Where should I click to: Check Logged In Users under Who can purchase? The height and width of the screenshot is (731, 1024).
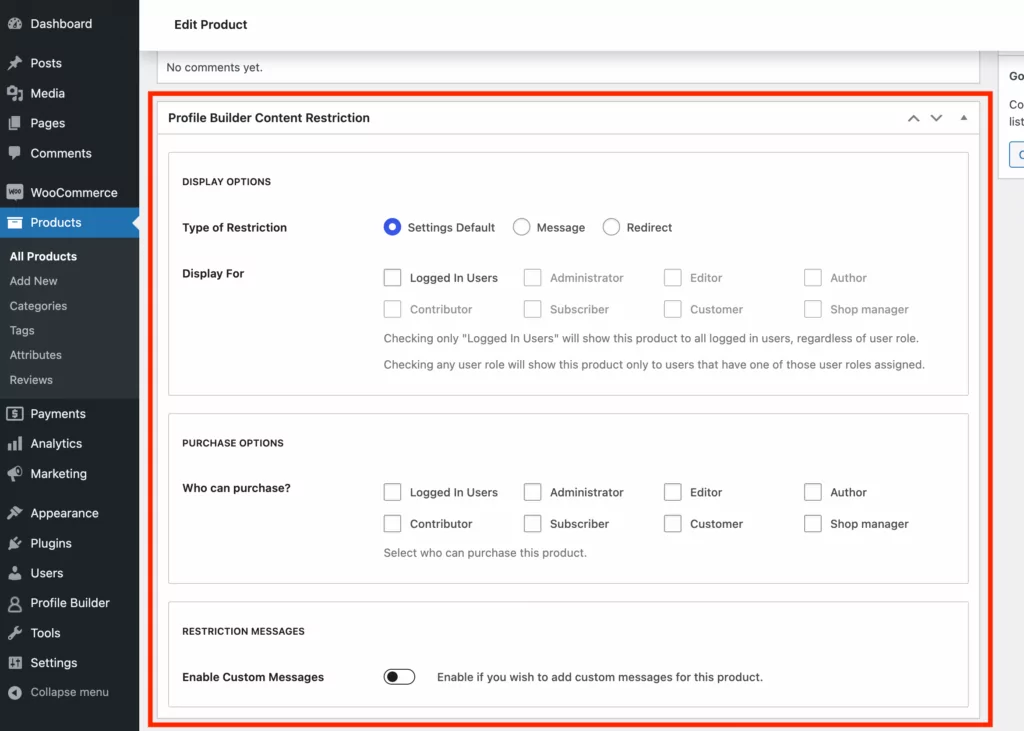click(392, 492)
